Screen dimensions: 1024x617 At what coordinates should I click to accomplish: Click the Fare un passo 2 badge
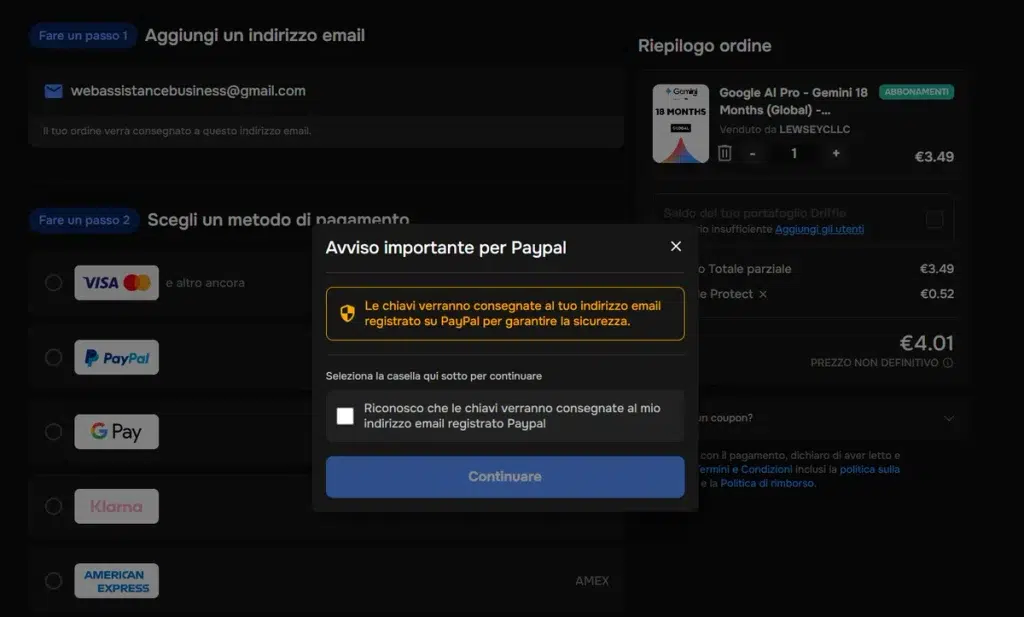(84, 221)
